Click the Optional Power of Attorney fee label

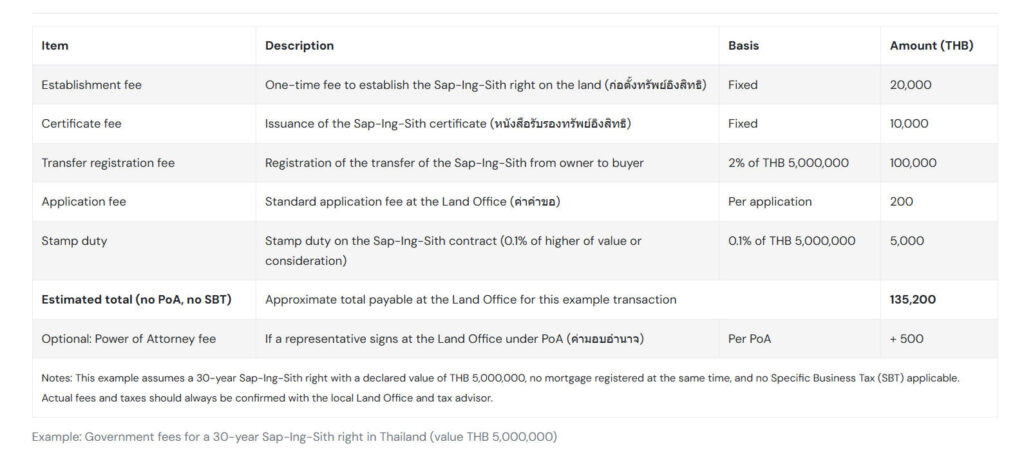tap(129, 339)
